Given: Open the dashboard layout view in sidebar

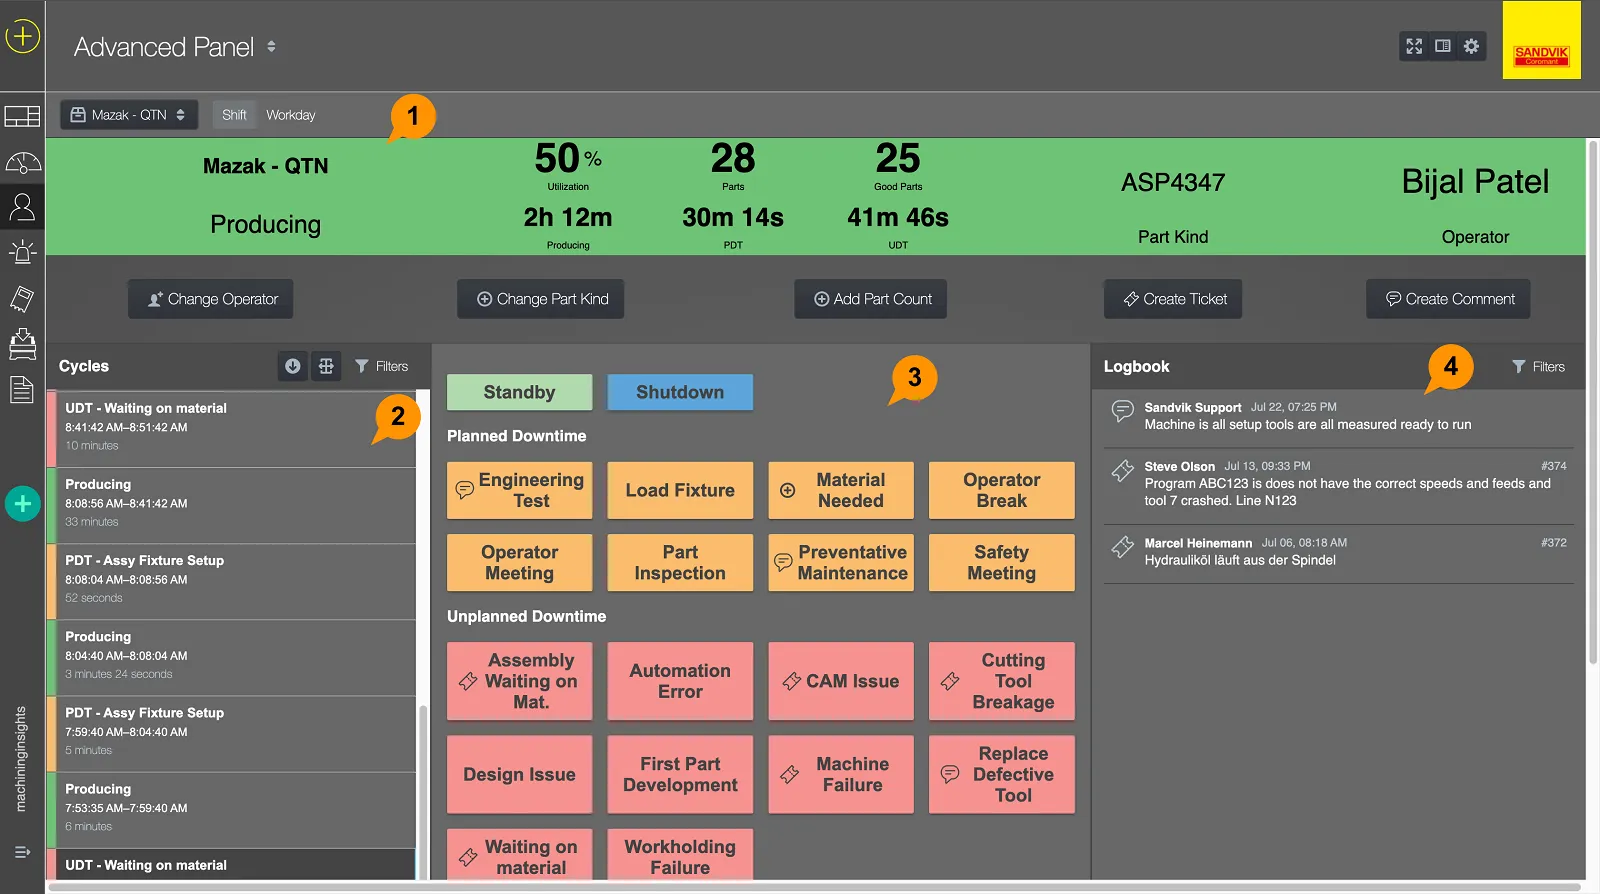Looking at the screenshot, I should (x=22, y=116).
